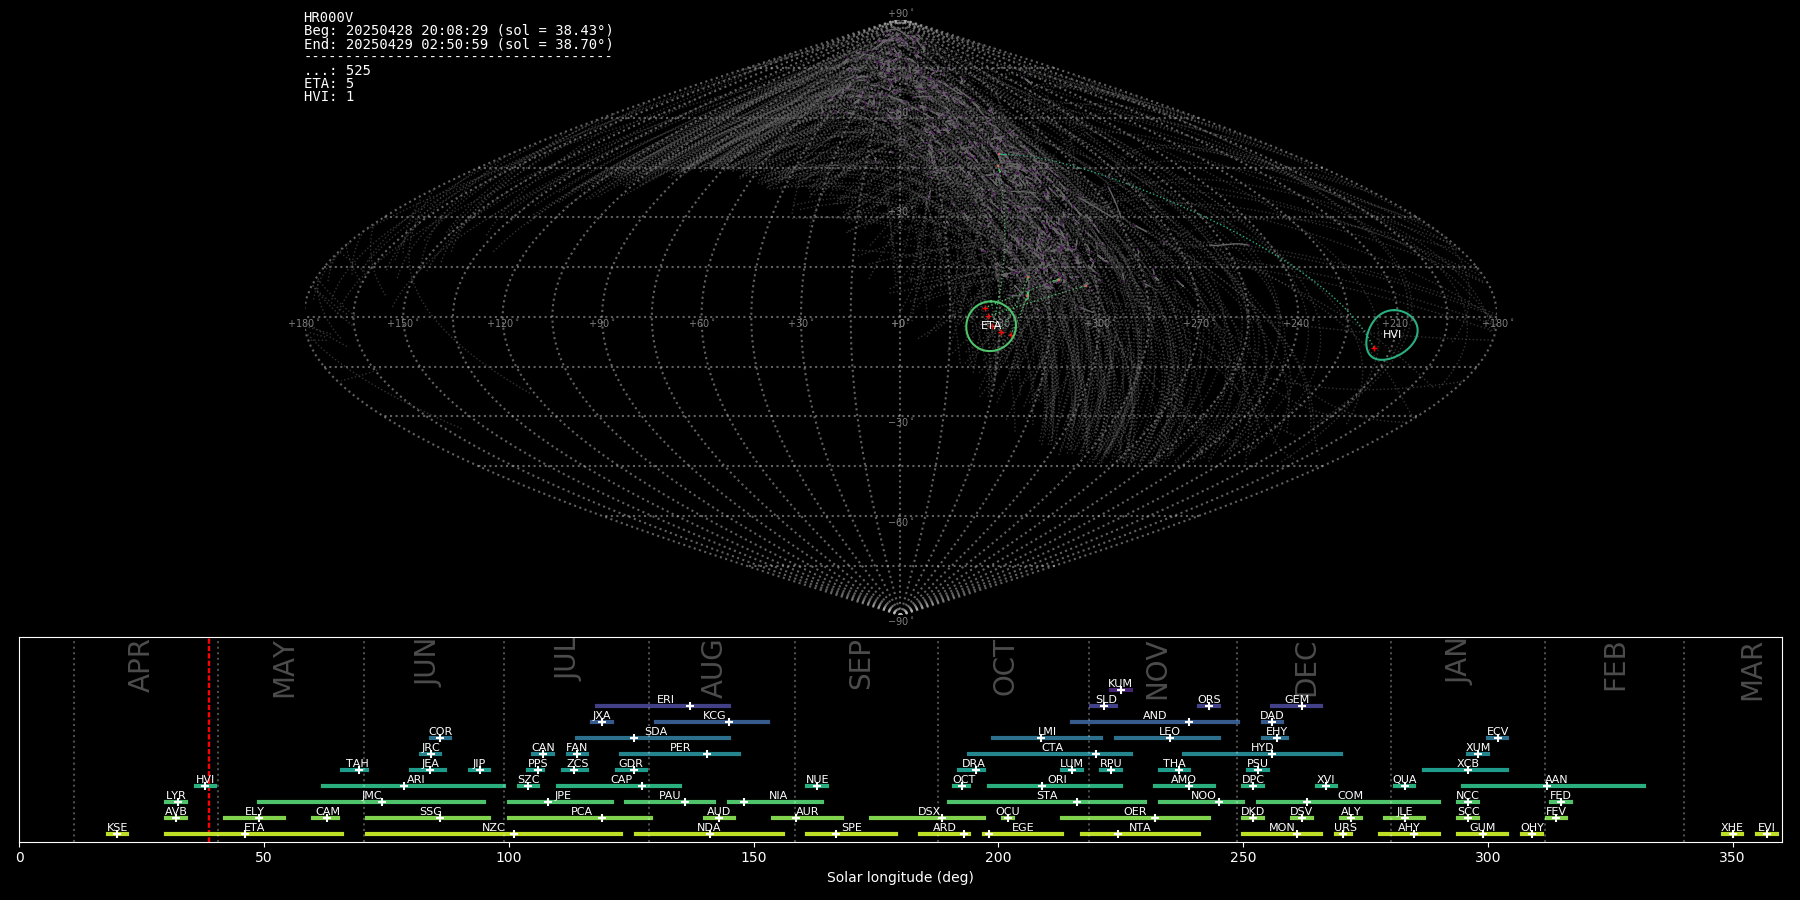The width and height of the screenshot is (1800, 900).
Task: Click the APR month label
Action: (x=140, y=666)
